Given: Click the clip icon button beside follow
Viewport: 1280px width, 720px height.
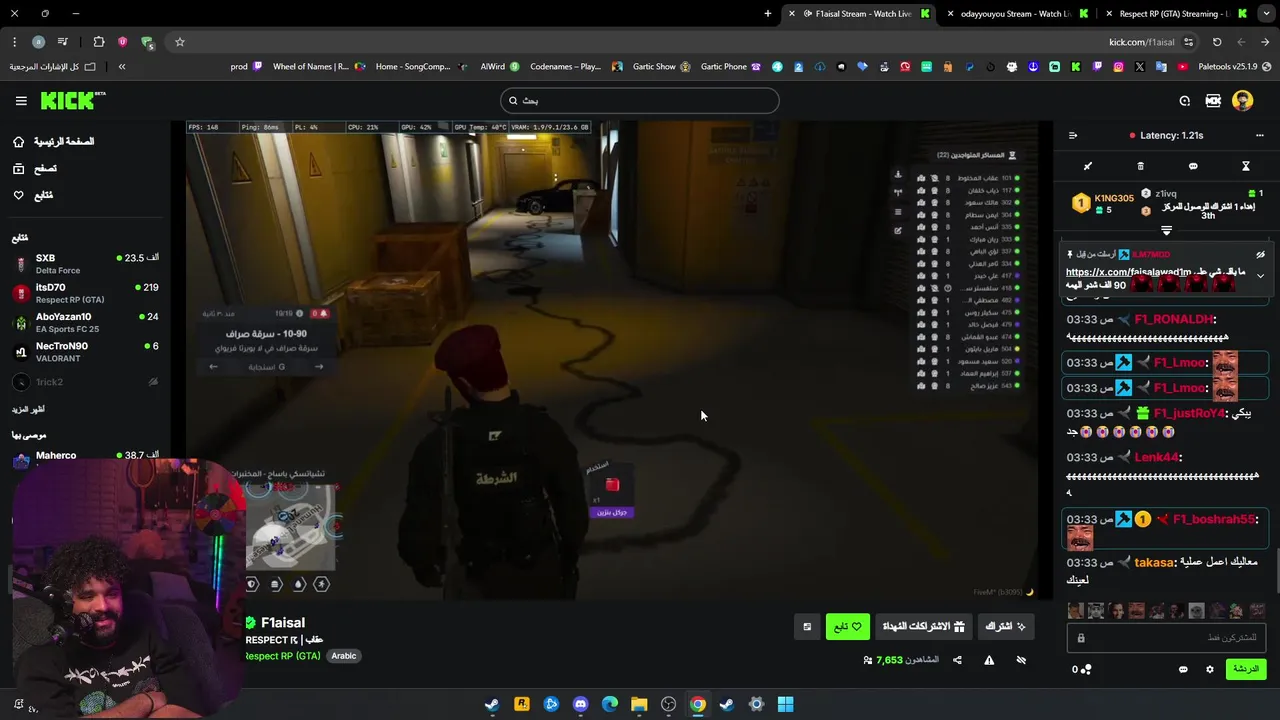Looking at the screenshot, I should pos(807,627).
